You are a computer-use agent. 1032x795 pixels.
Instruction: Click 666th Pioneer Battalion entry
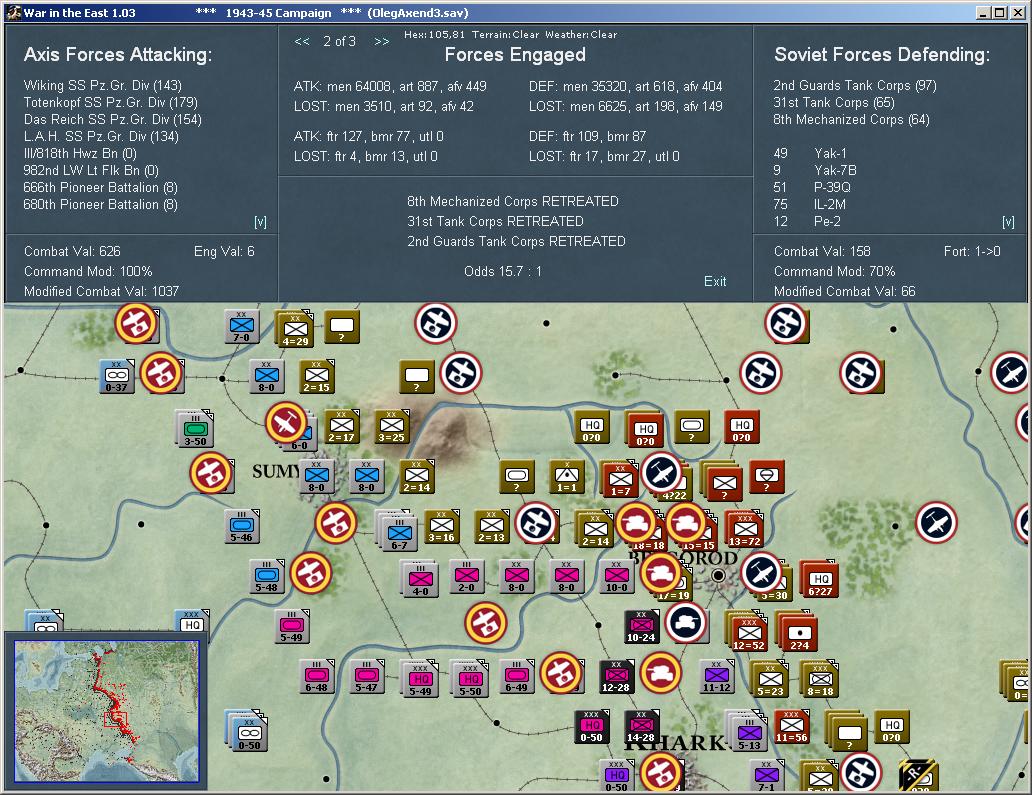(x=101, y=188)
